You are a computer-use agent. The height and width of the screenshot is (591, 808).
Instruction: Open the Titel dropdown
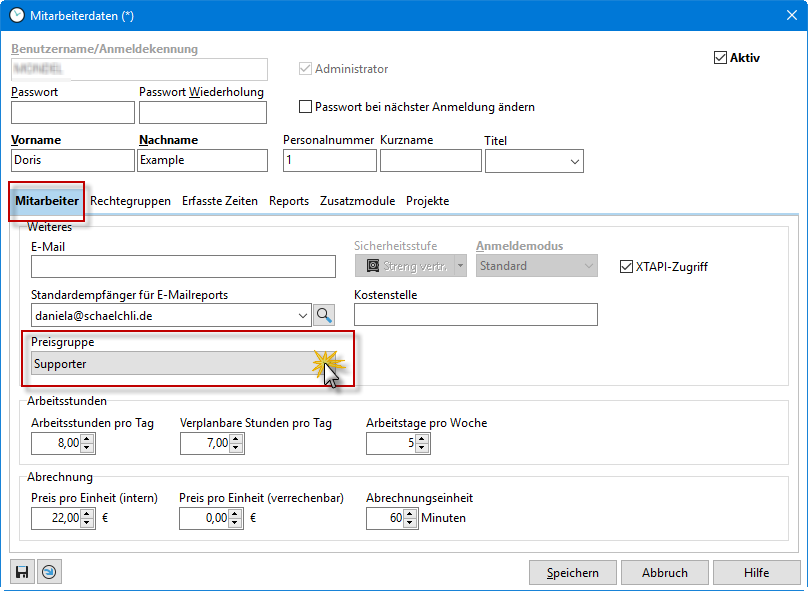click(x=575, y=161)
